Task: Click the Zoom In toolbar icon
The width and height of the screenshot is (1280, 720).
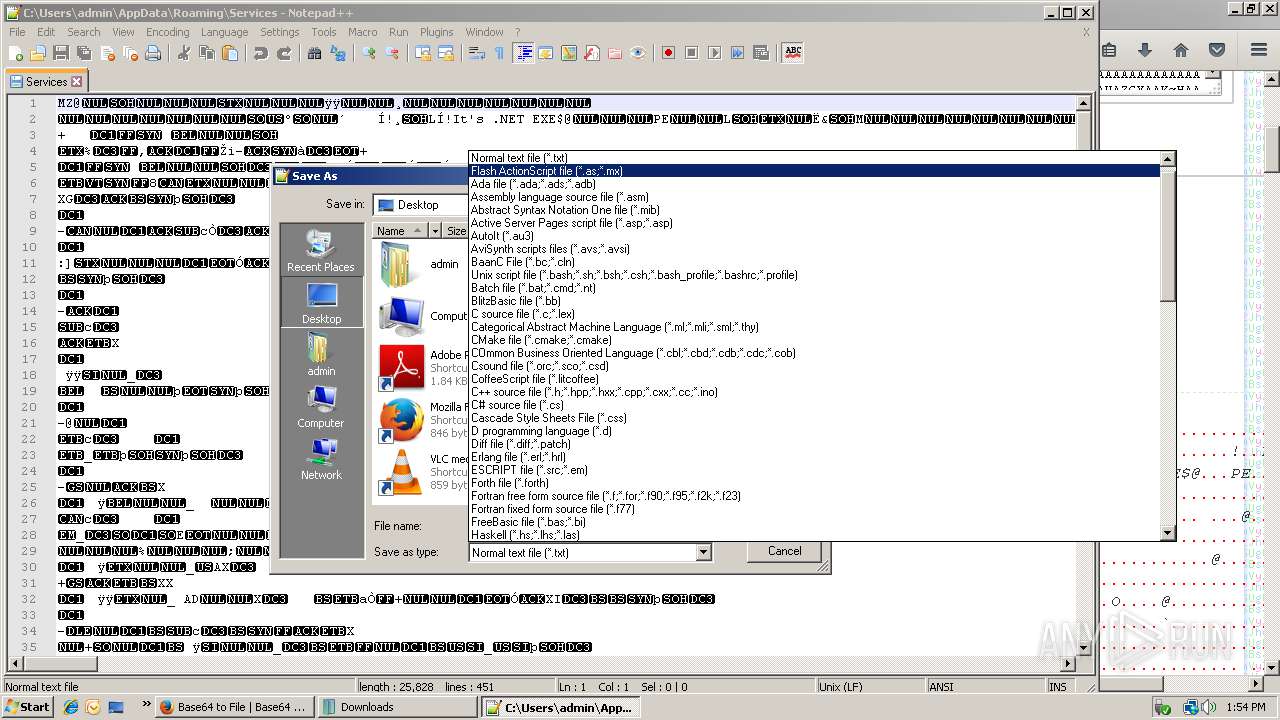Action: [x=369, y=53]
